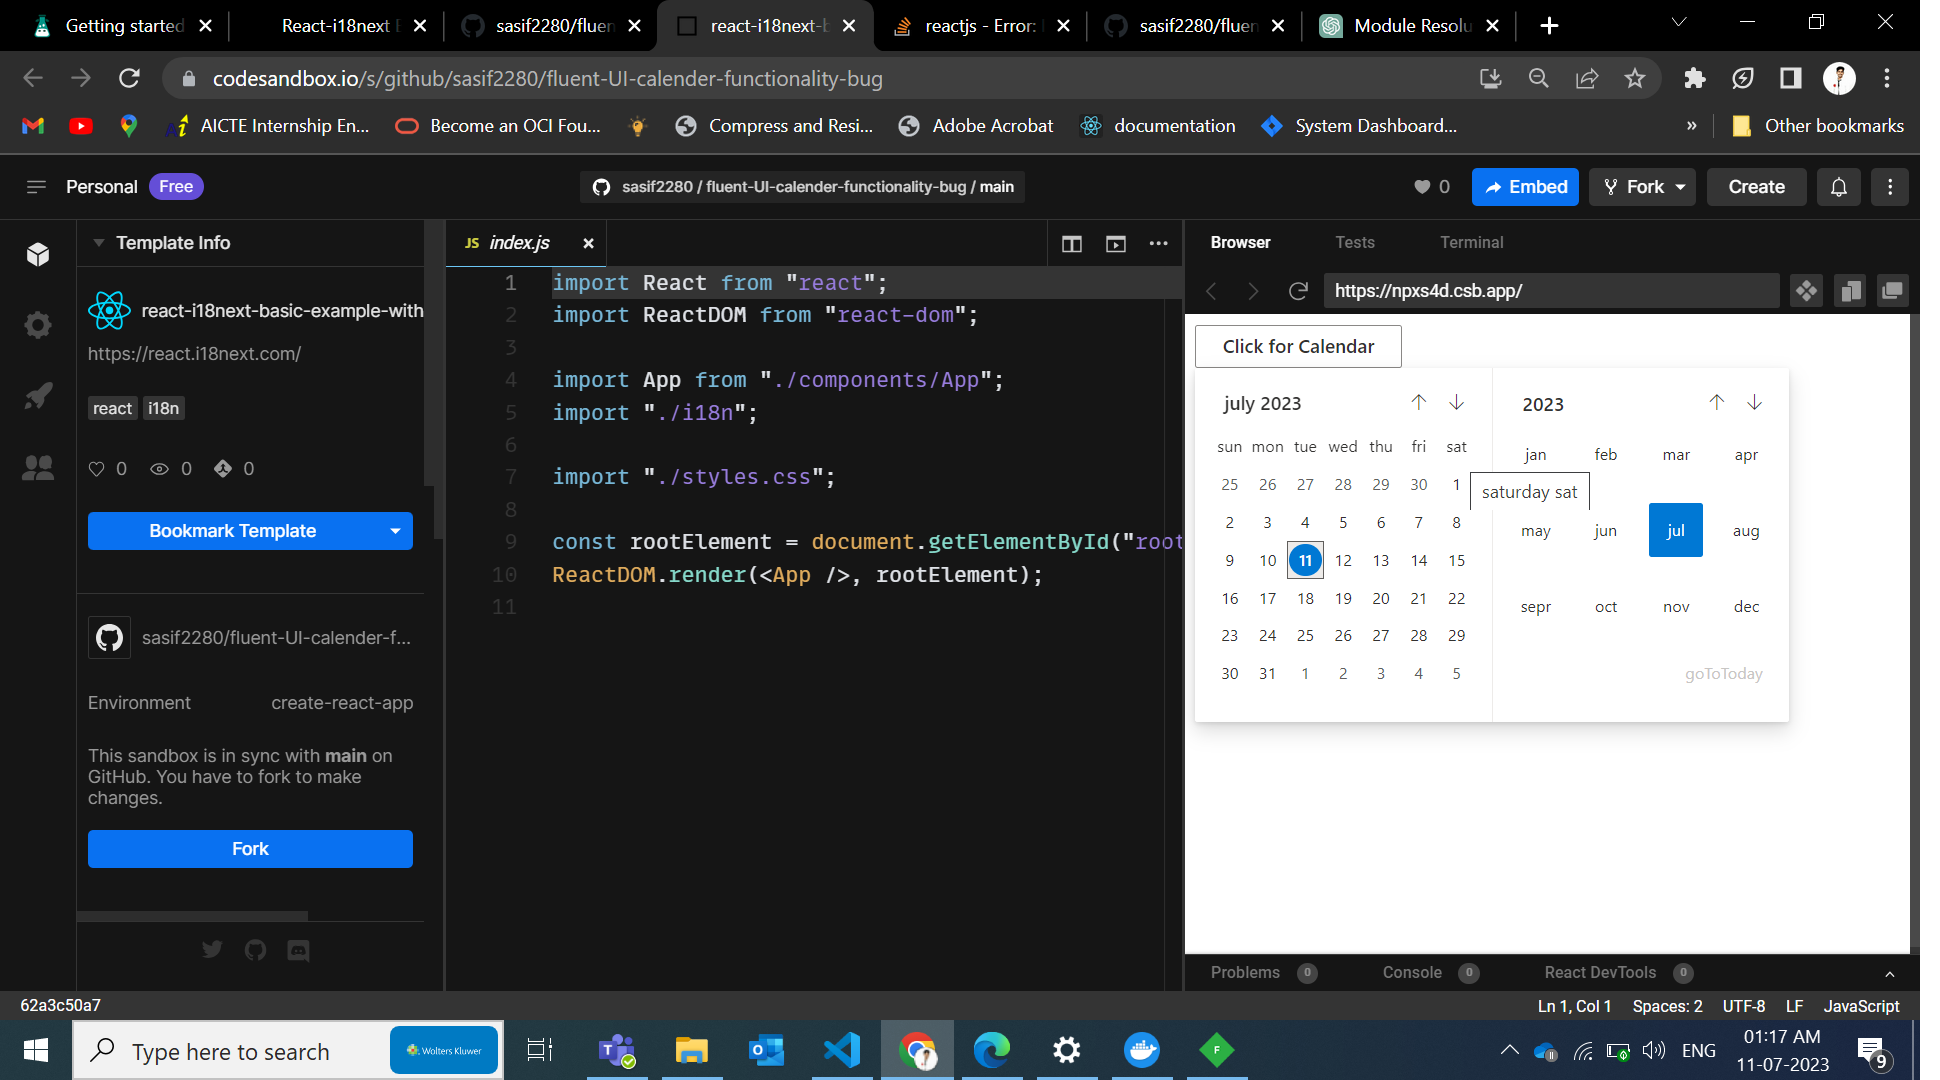Image resolution: width=1940 pixels, height=1080 pixels.
Task: Toggle the Embed option for the sandbox
Action: click(1525, 186)
